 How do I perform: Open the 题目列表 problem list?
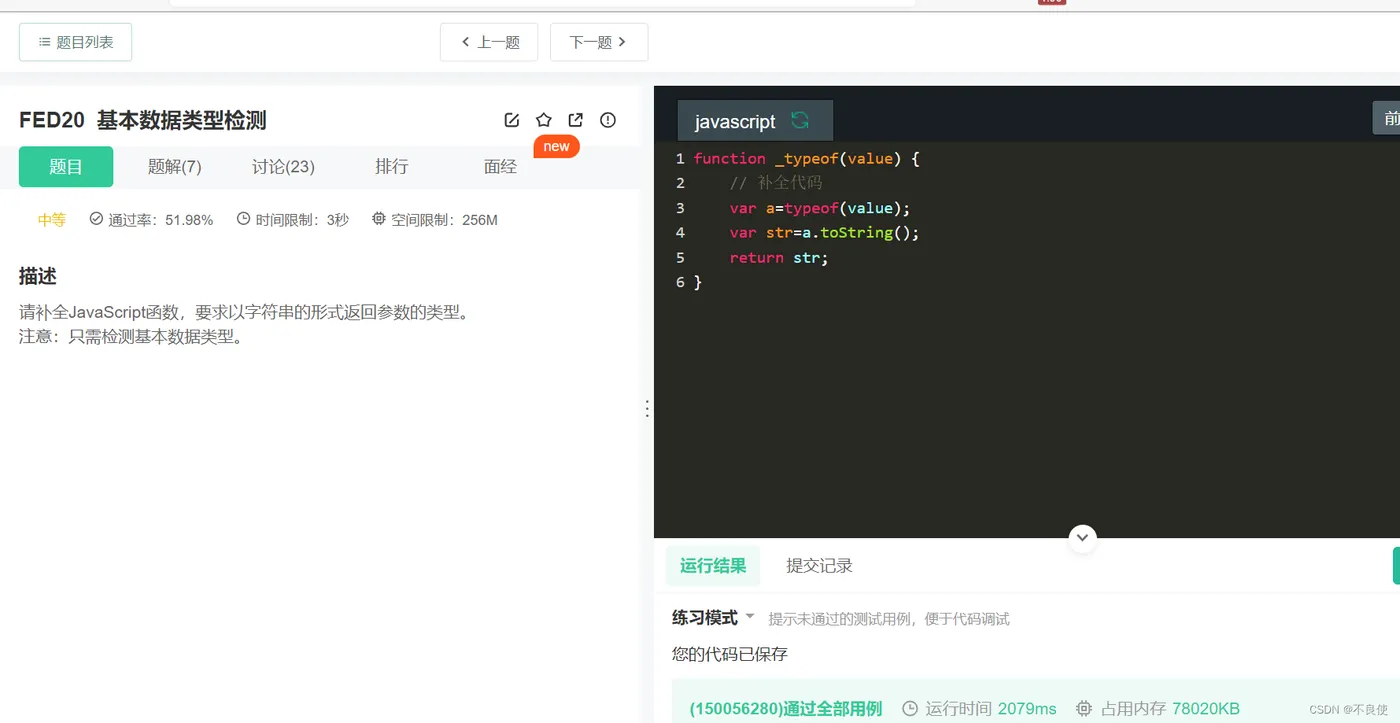click(75, 42)
